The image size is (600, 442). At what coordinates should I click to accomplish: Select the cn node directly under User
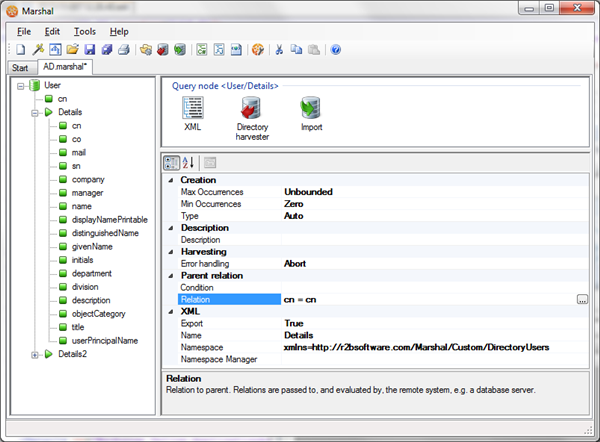pyautogui.click(x=62, y=99)
